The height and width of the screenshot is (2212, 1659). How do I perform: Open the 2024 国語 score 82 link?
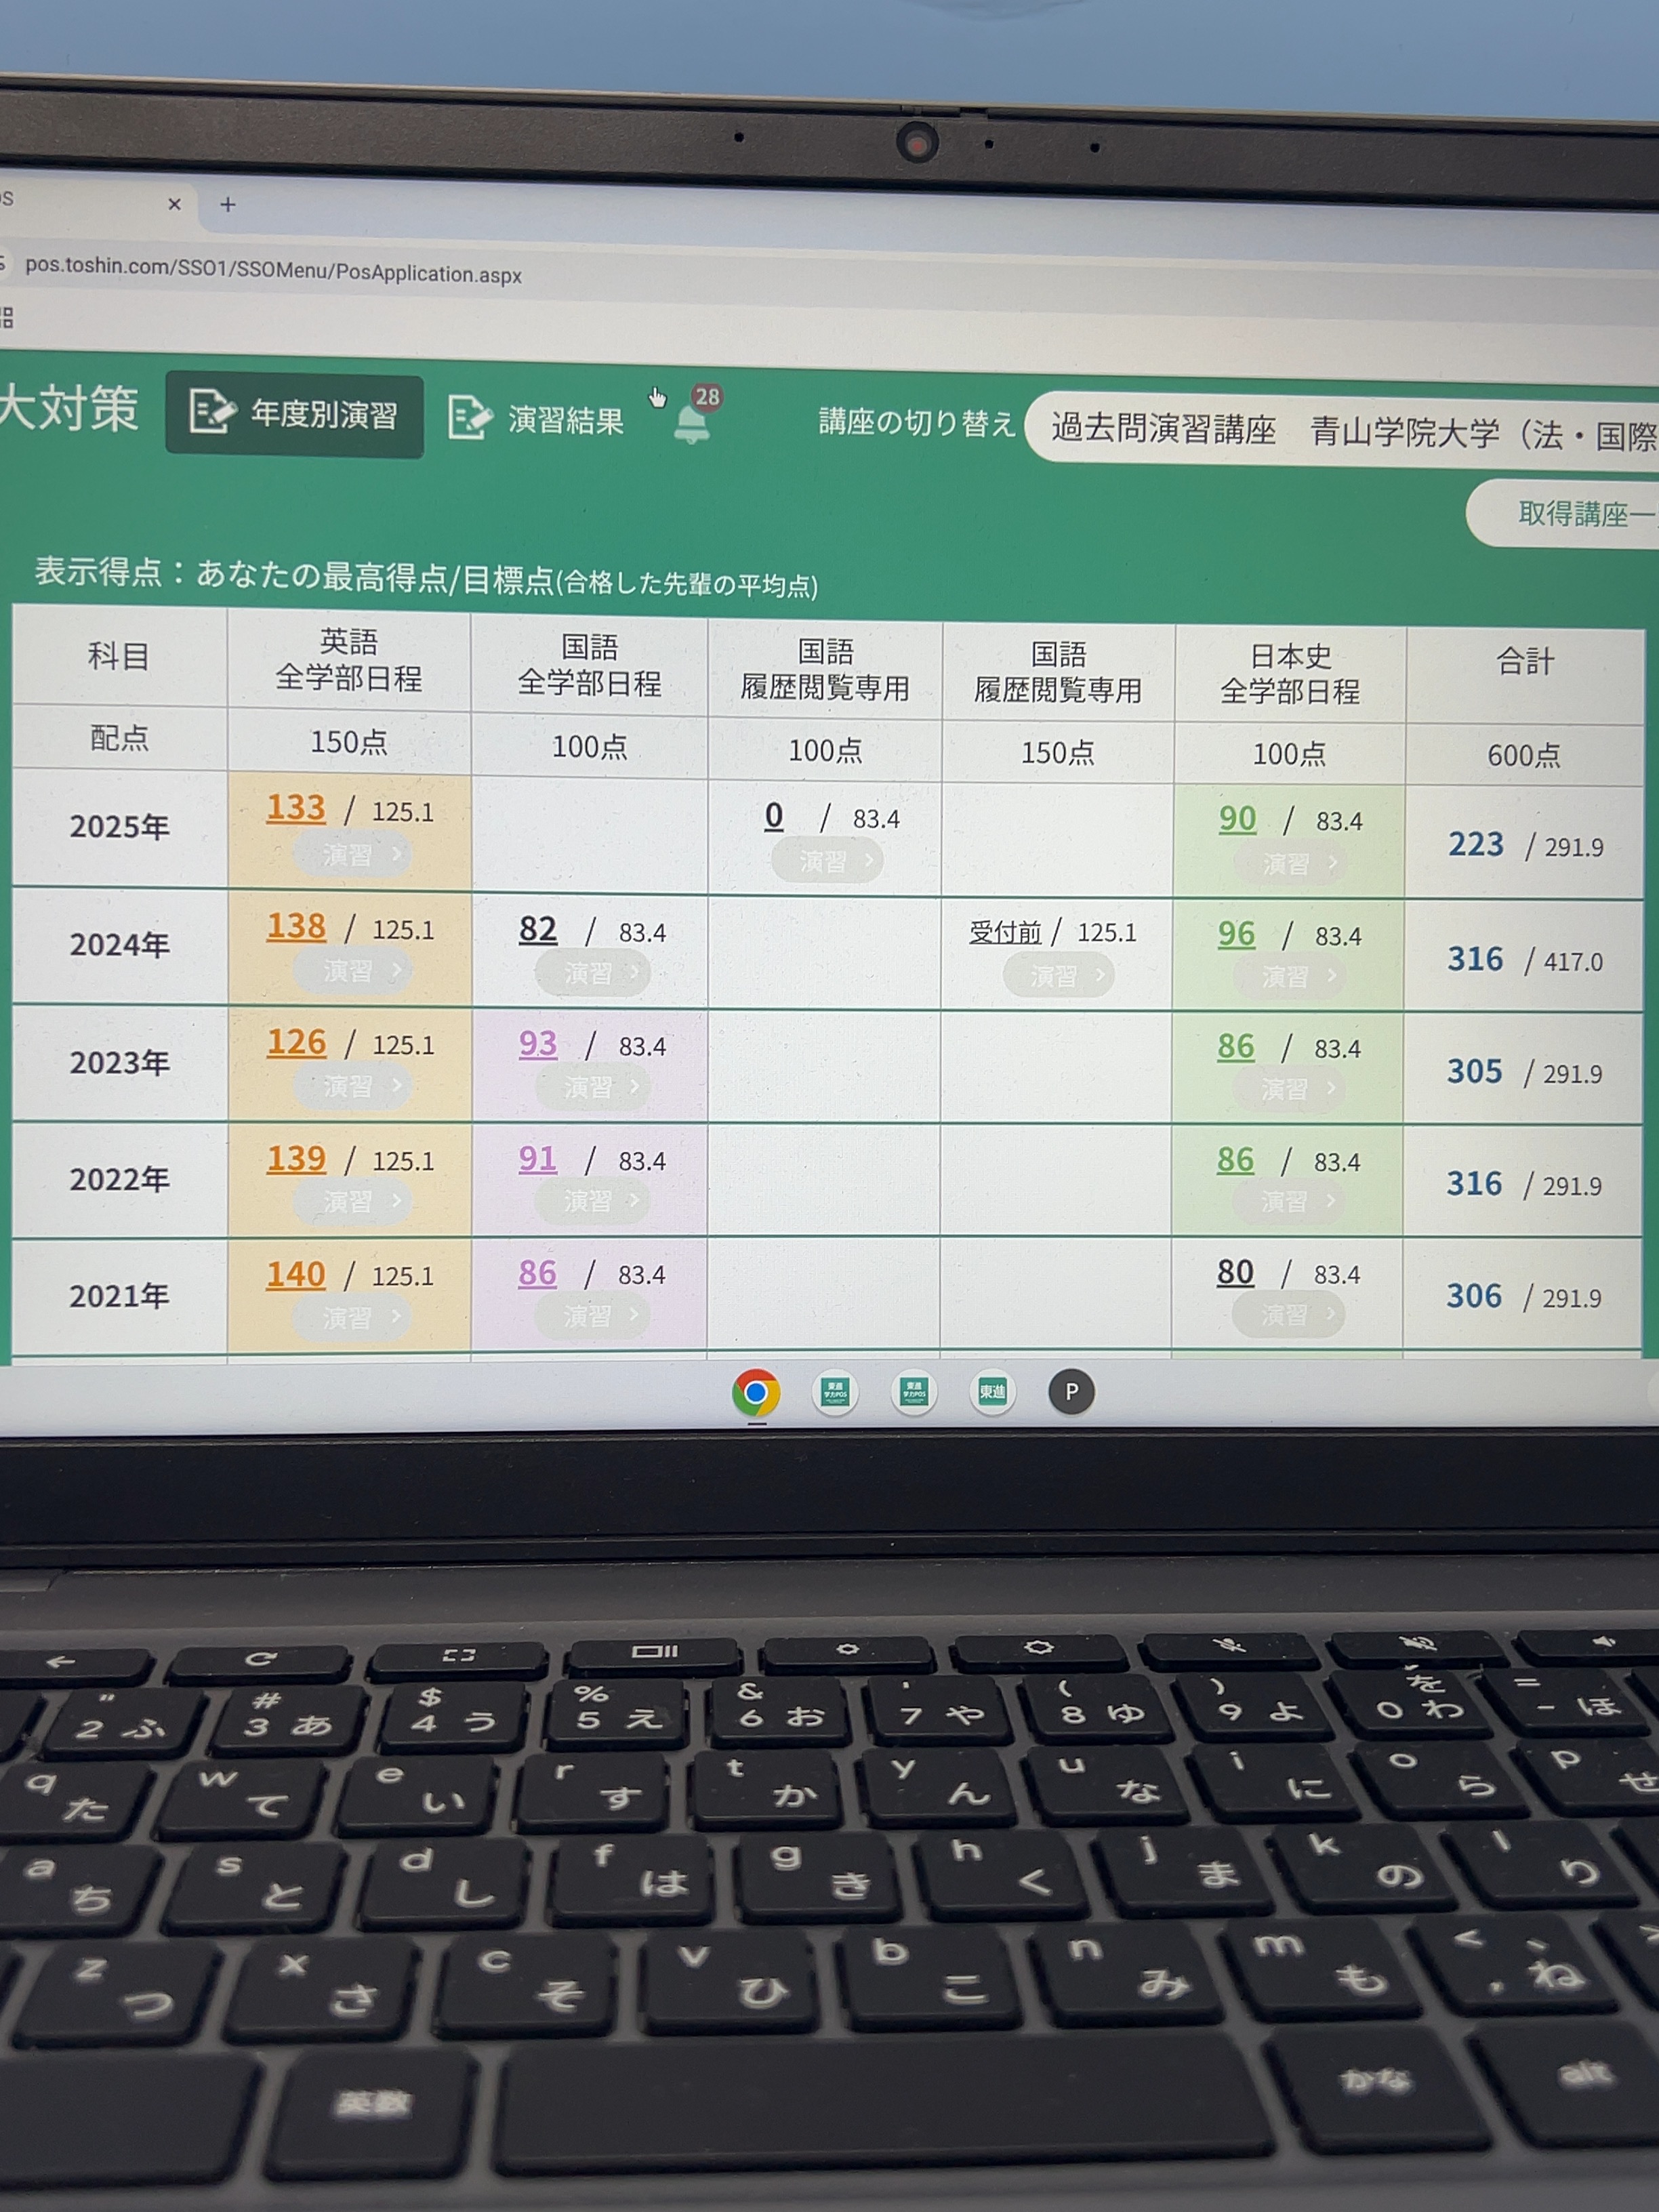[x=538, y=929]
